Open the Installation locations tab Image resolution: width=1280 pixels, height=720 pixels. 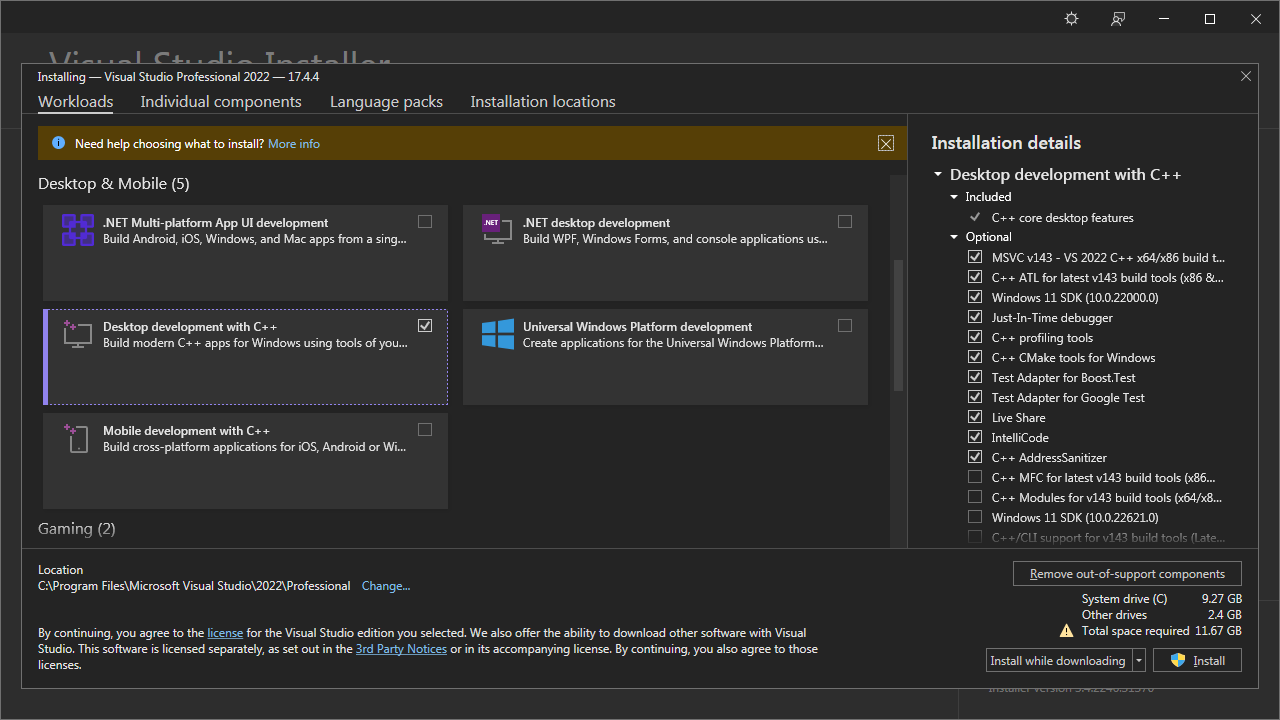tap(543, 102)
